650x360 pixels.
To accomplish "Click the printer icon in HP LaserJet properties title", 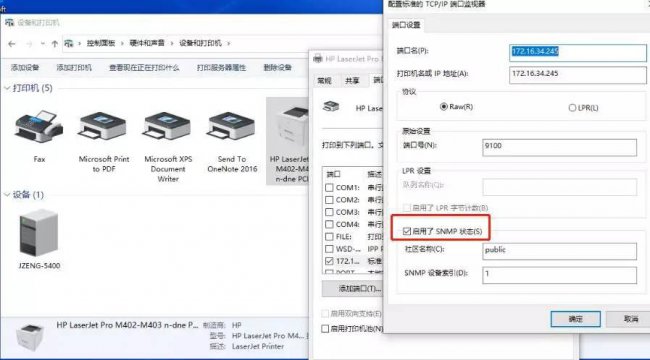I will 318,58.
